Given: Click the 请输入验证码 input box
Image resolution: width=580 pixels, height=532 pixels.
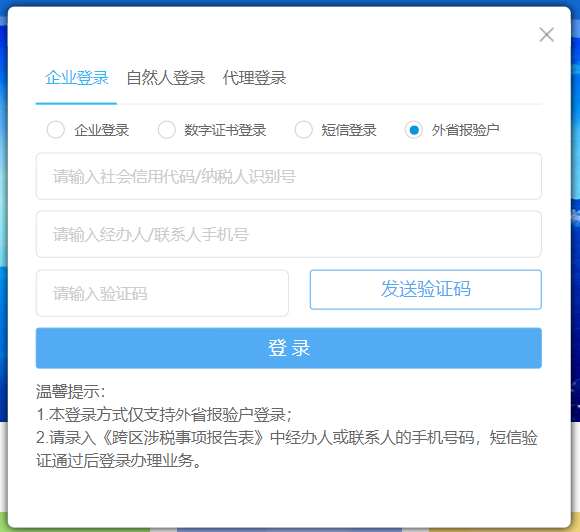Looking at the screenshot, I should click(162, 293).
